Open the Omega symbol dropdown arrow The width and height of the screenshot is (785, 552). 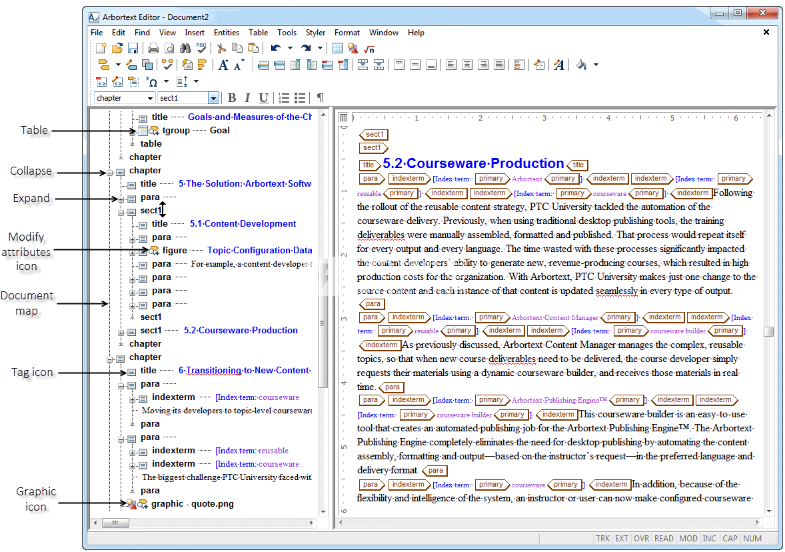(x=166, y=82)
